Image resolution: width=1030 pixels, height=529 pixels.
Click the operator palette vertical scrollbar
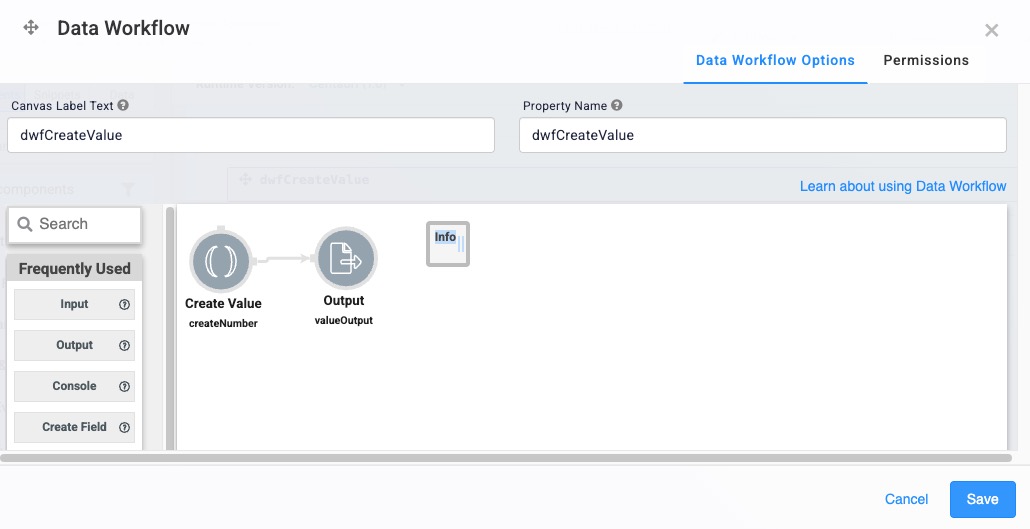pos(170,329)
